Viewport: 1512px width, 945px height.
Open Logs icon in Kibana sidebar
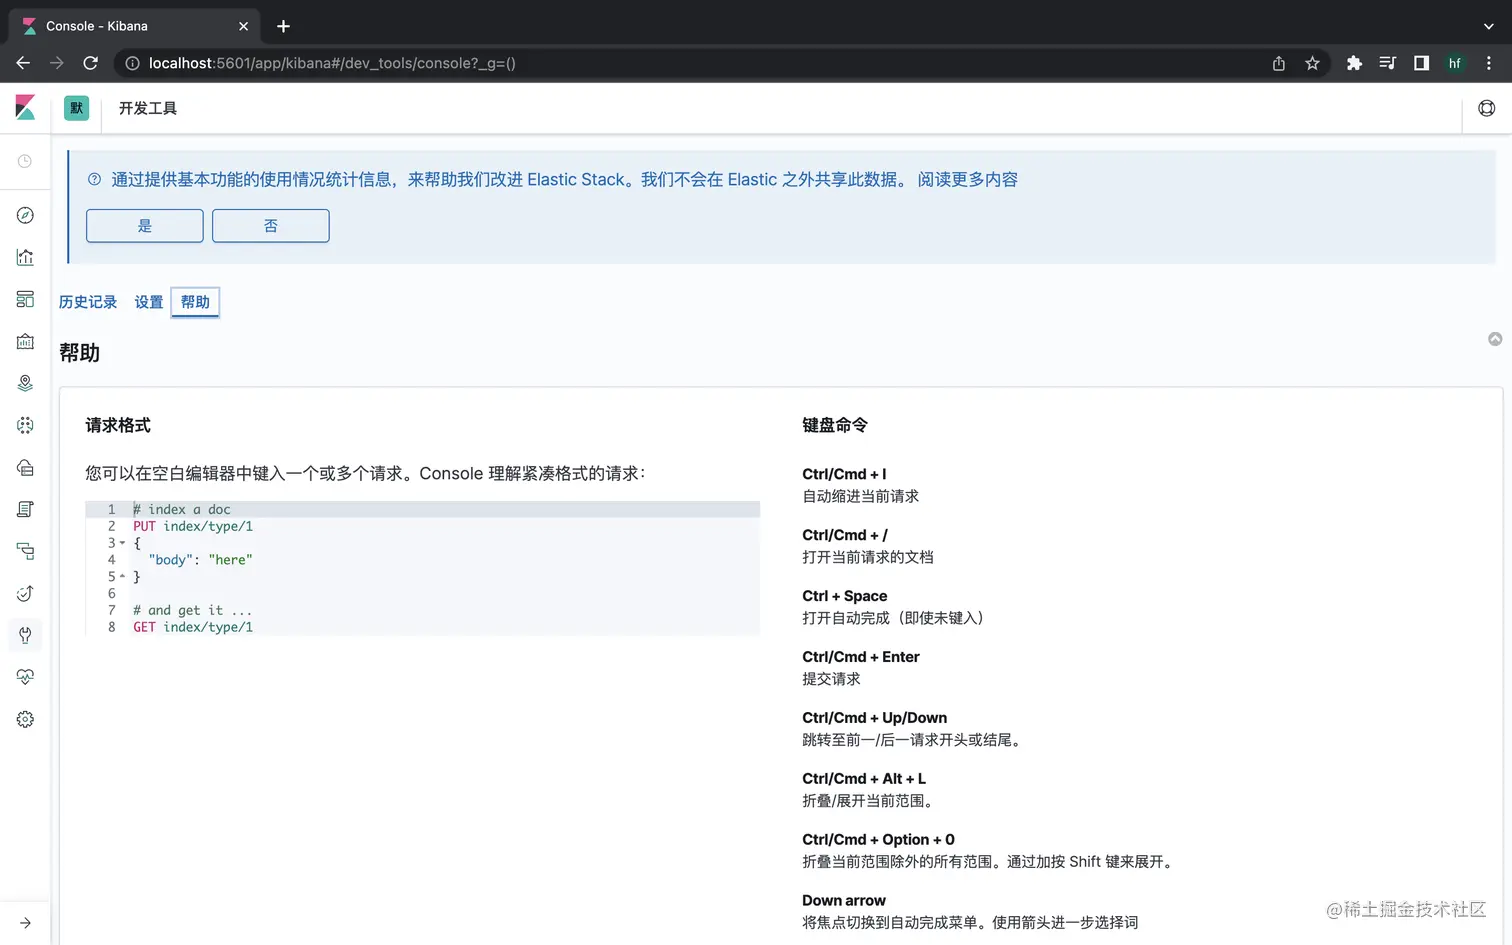click(x=25, y=509)
